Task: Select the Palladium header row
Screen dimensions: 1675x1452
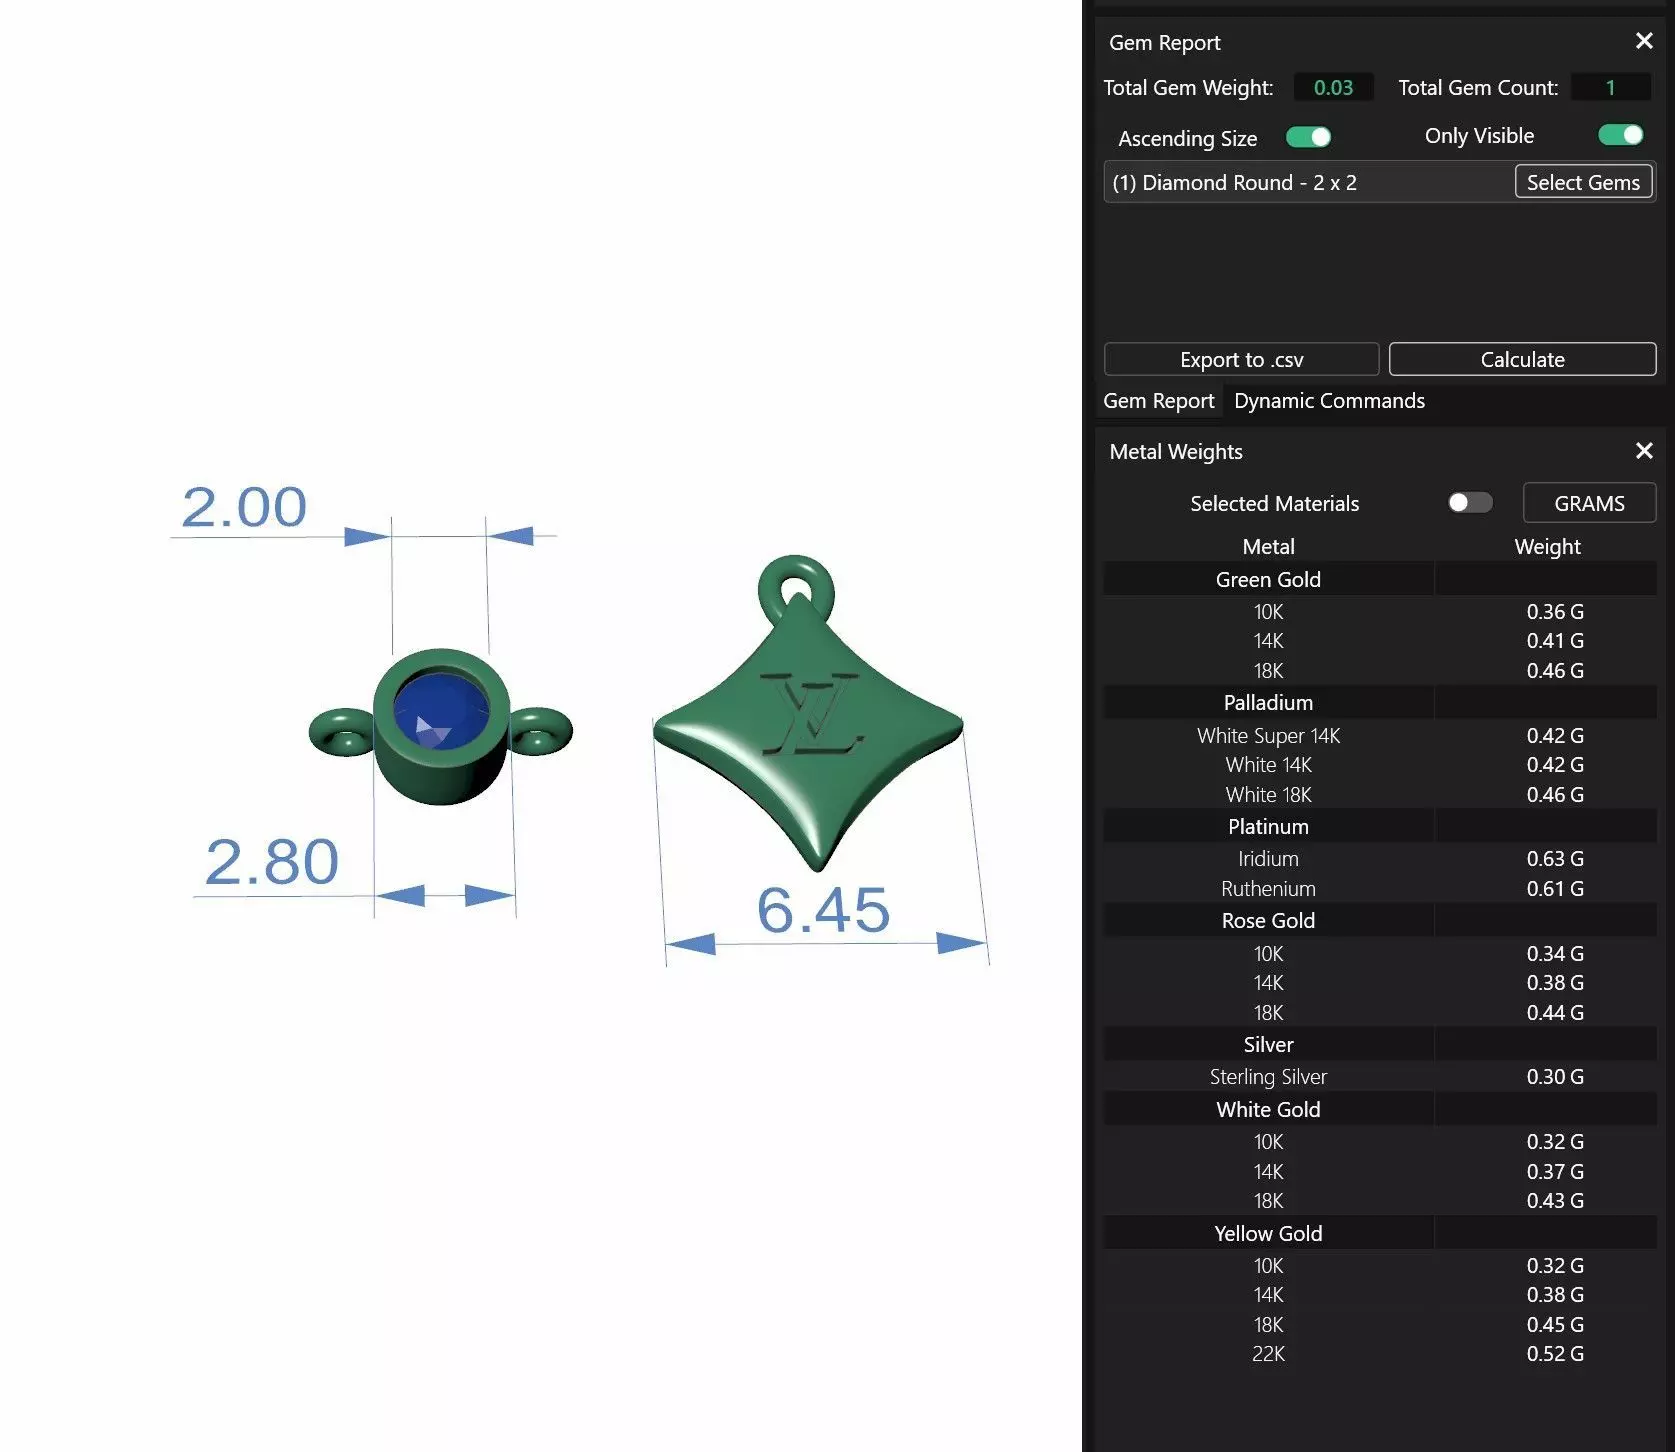Action: click(1380, 702)
